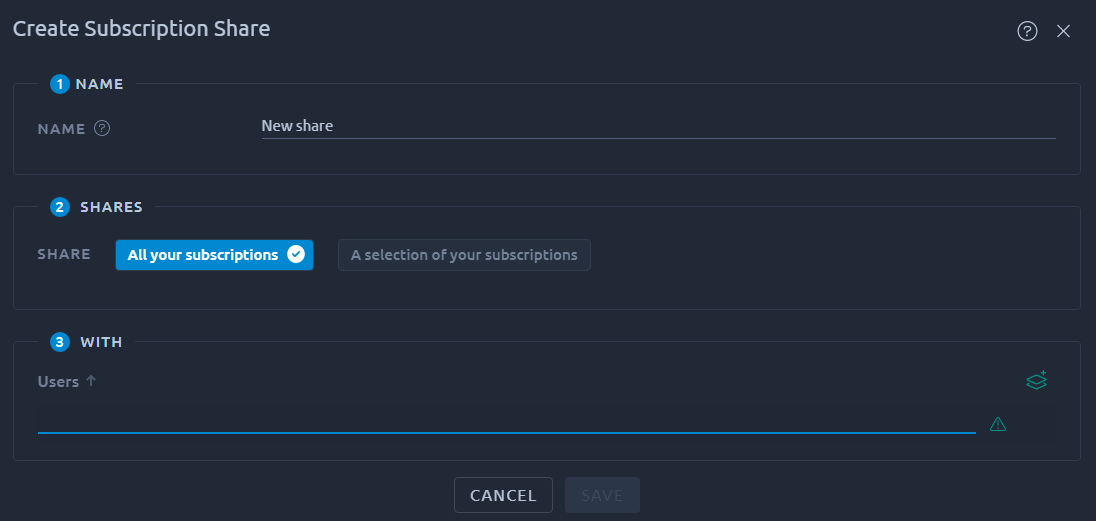Select the All your subscriptions option
1096x521 pixels.
coord(214,255)
